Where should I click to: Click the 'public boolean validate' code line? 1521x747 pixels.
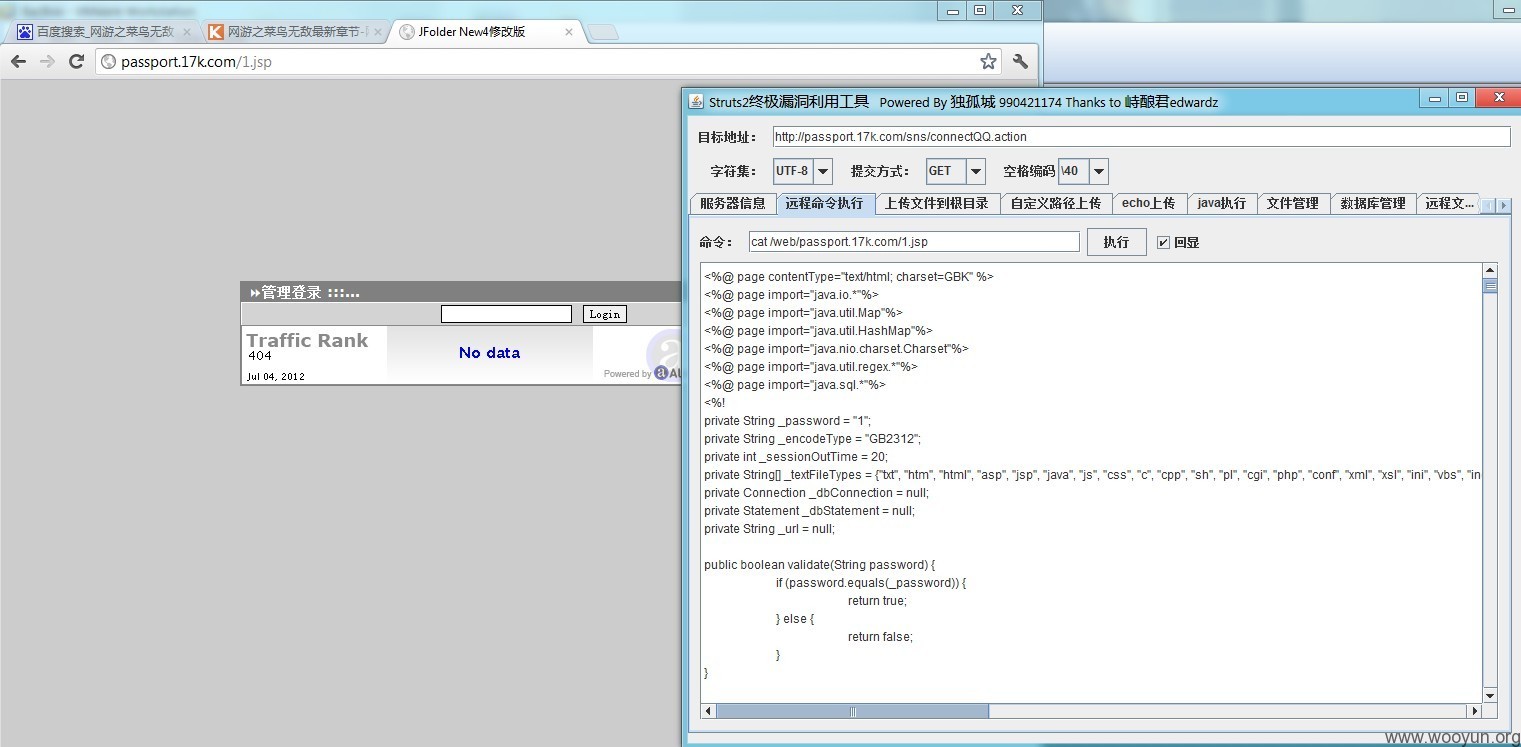pos(819,565)
